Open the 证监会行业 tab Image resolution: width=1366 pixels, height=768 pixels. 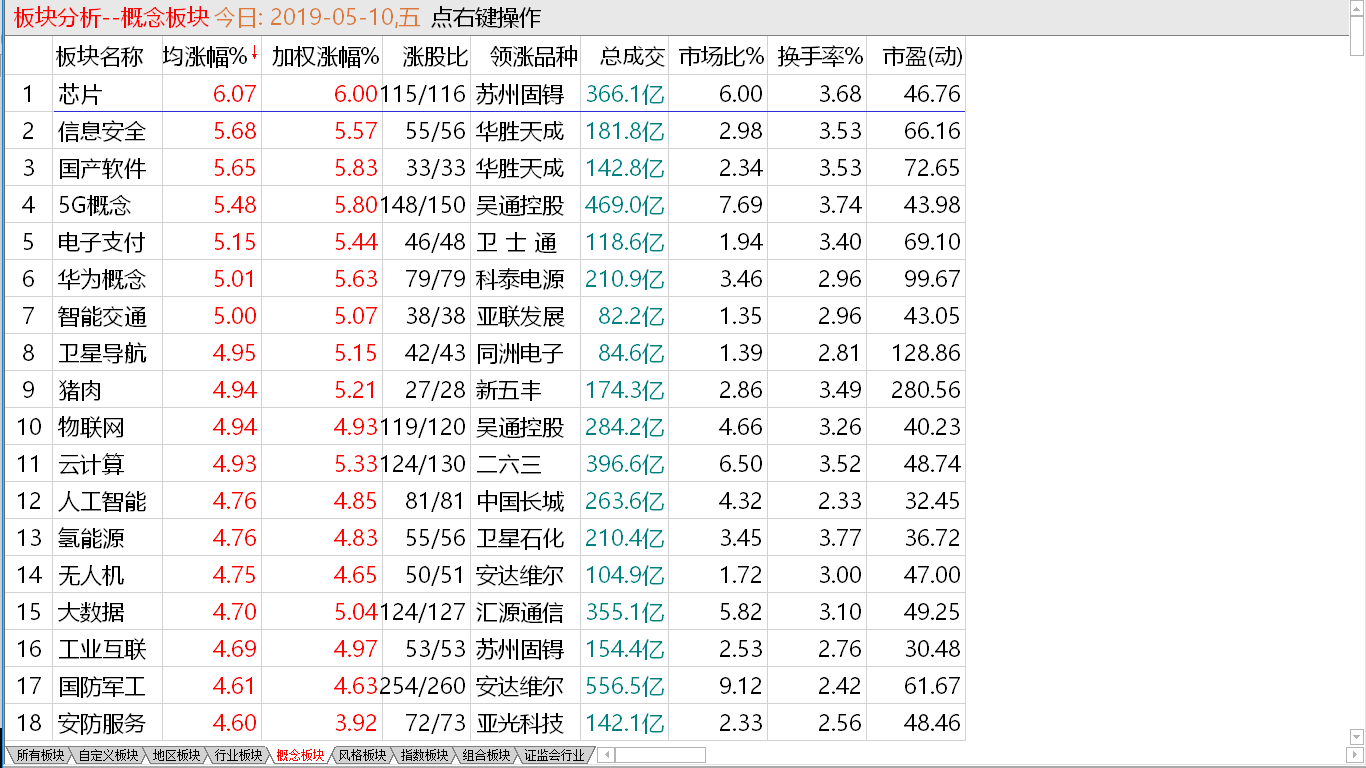[x=555, y=755]
